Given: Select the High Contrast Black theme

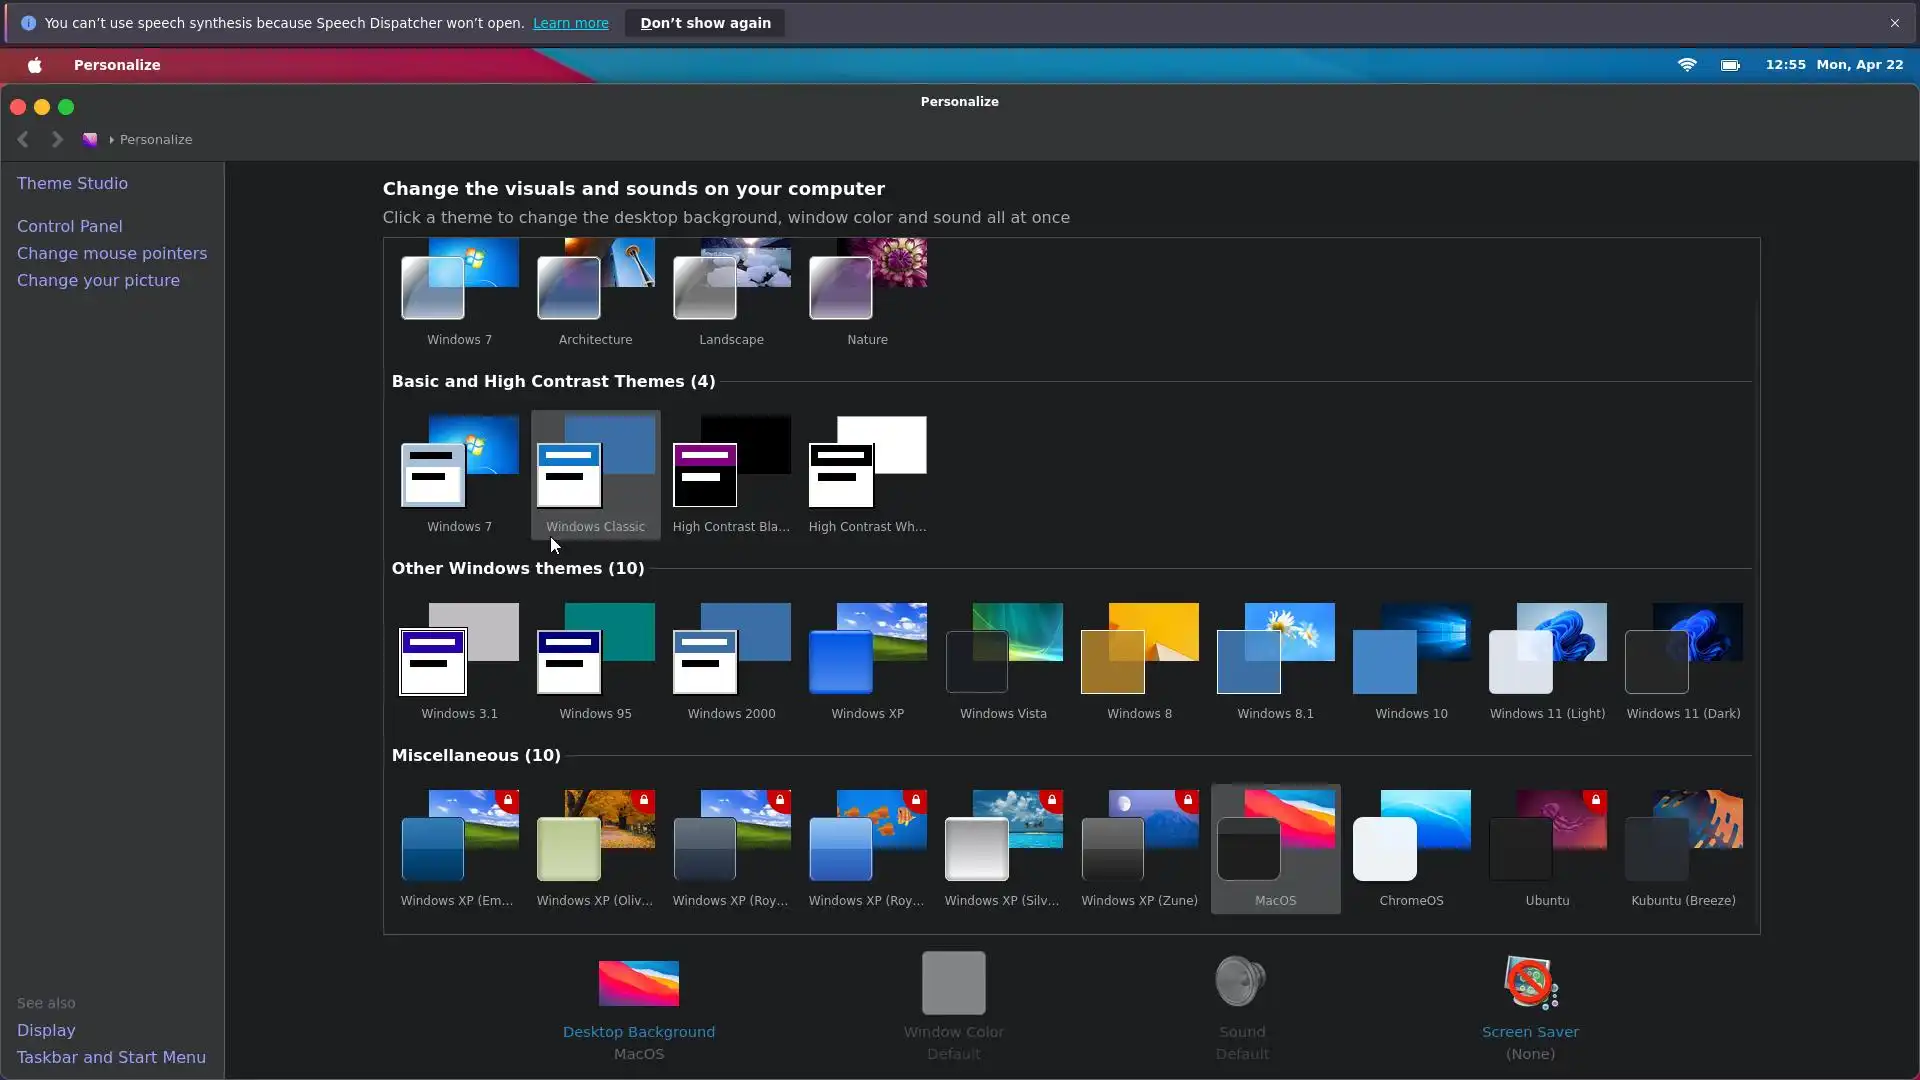Looking at the screenshot, I should tap(731, 463).
